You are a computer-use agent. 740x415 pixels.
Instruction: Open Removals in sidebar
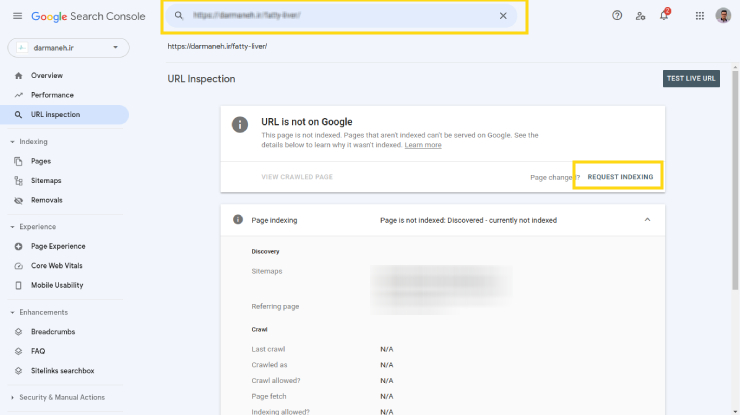pos(47,200)
